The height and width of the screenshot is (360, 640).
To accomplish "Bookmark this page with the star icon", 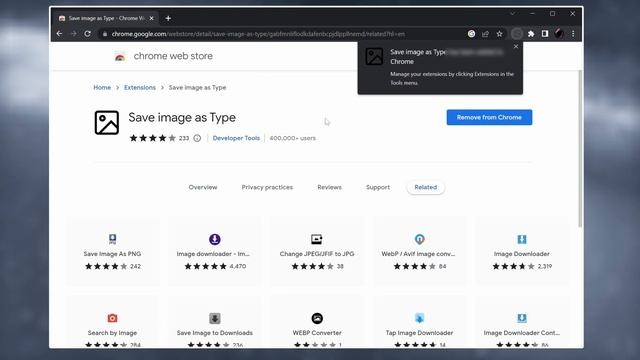I will click(x=499, y=34).
